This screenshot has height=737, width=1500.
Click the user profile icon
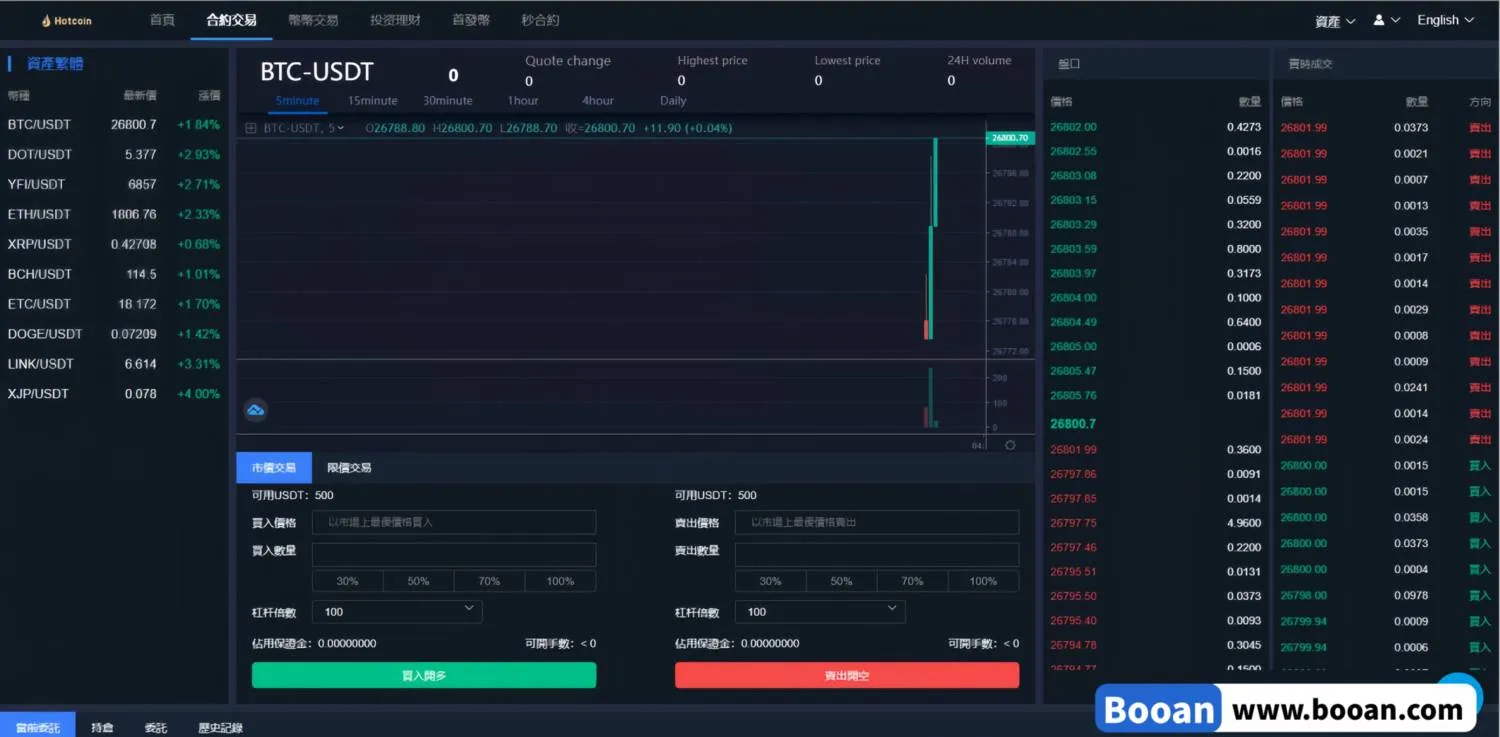click(1380, 20)
